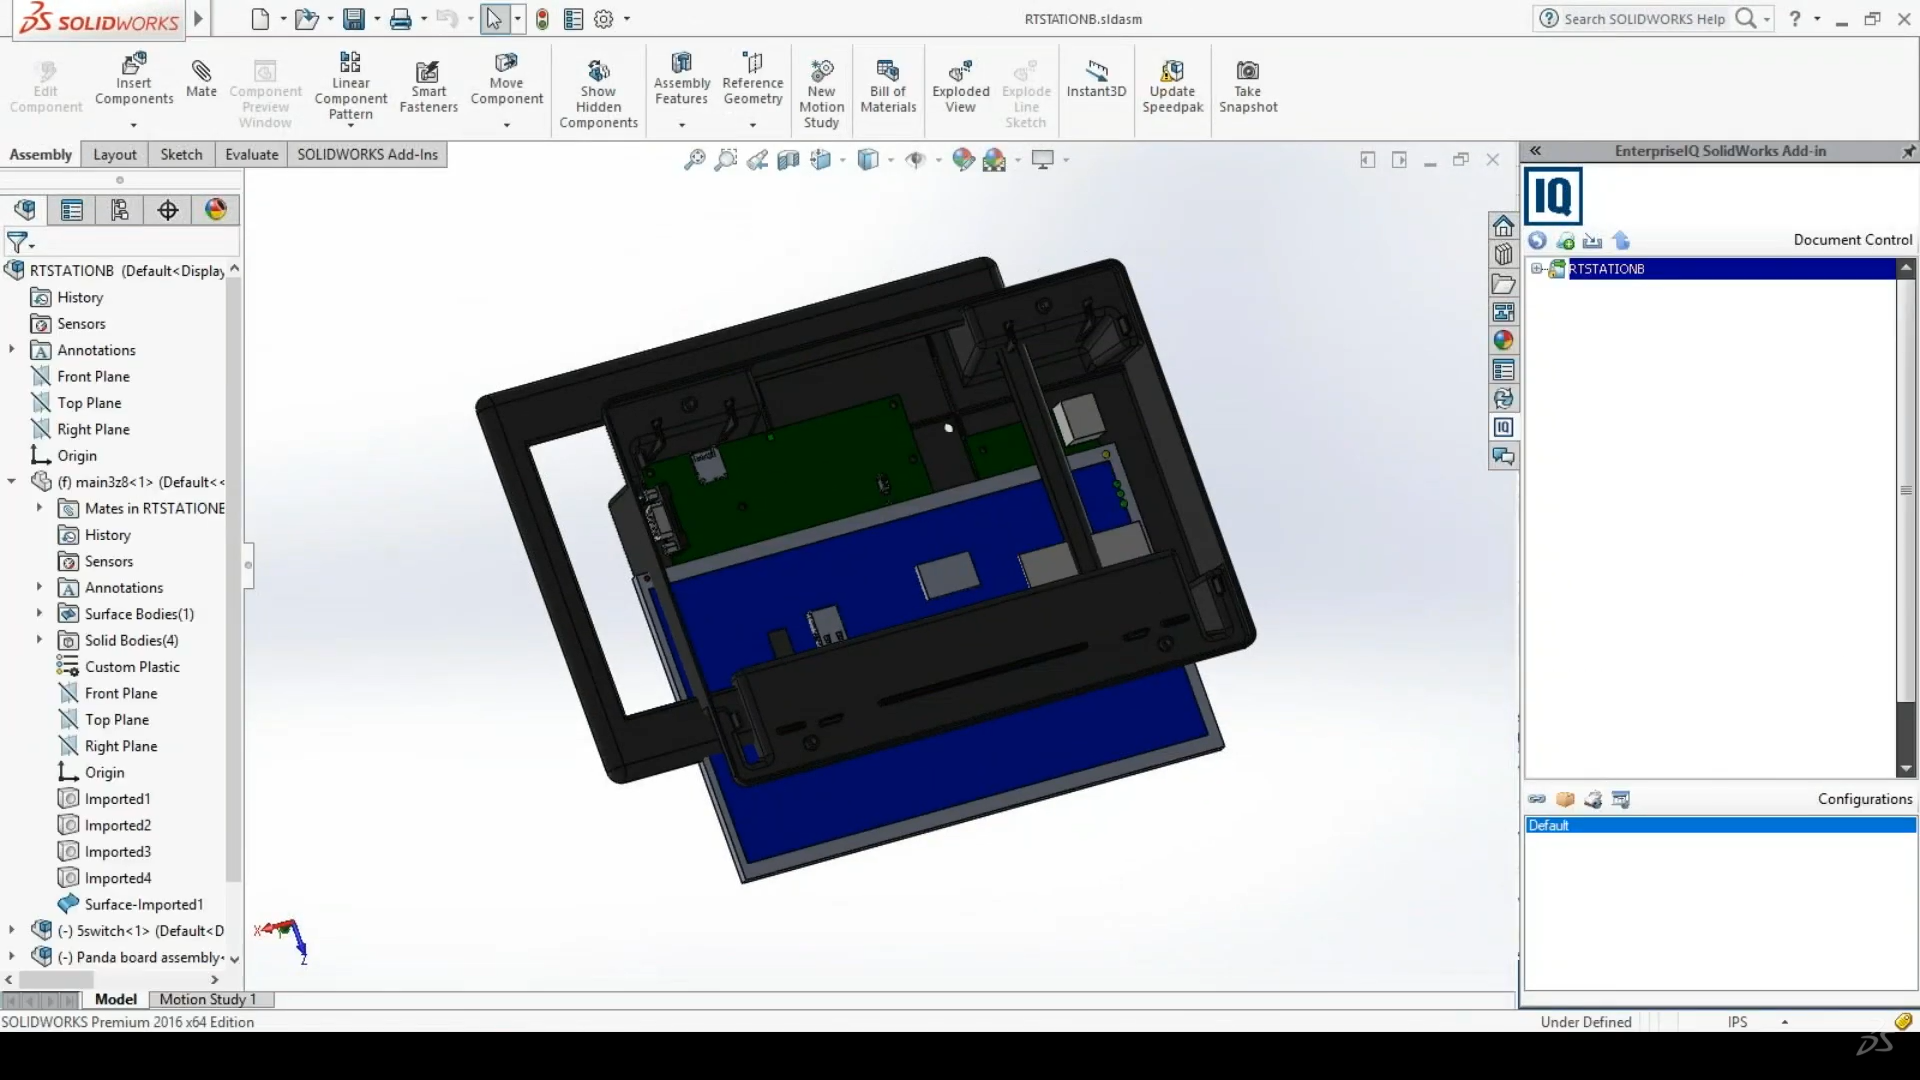Activate Move Component tool
1920x1080 pixels.
coord(506,79)
